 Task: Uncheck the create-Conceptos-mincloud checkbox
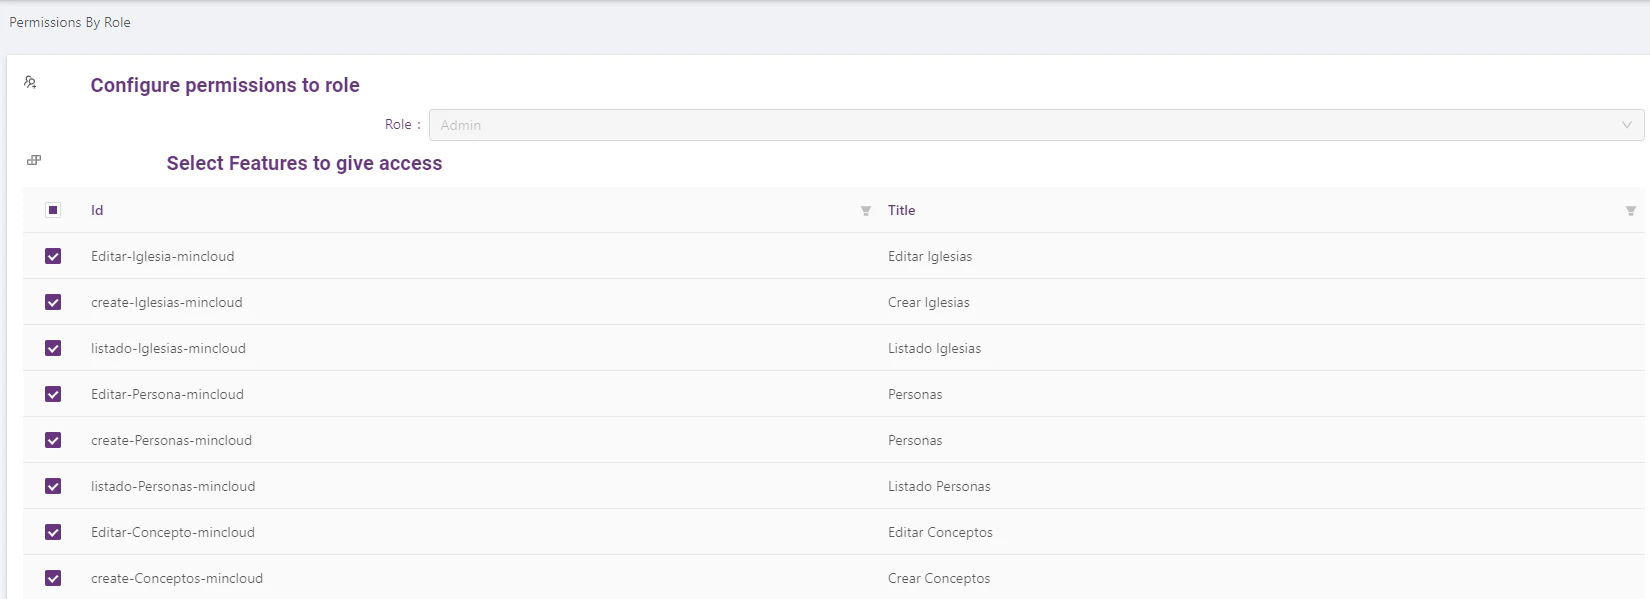click(53, 578)
